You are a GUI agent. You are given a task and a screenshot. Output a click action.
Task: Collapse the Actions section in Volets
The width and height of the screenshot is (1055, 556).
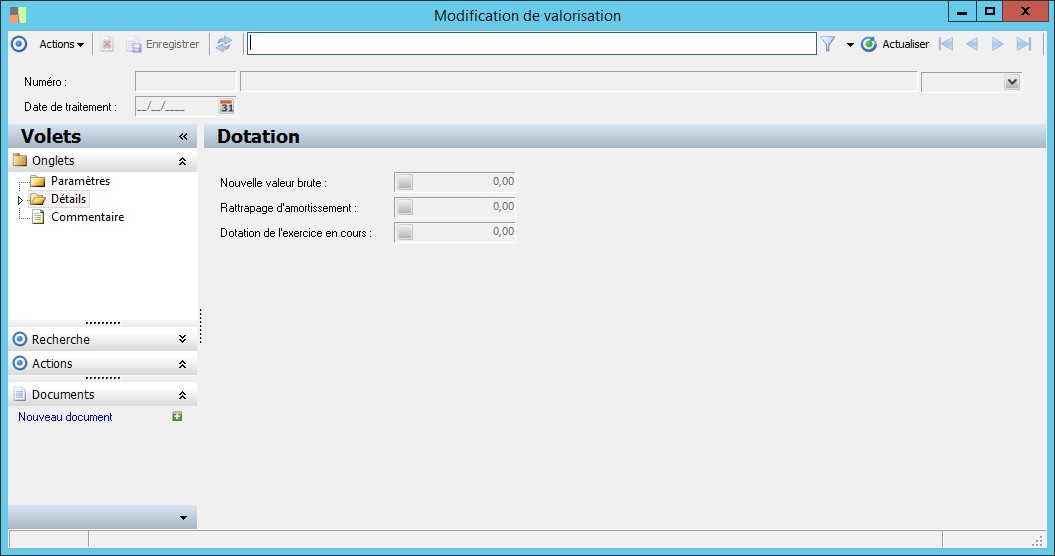pos(182,364)
